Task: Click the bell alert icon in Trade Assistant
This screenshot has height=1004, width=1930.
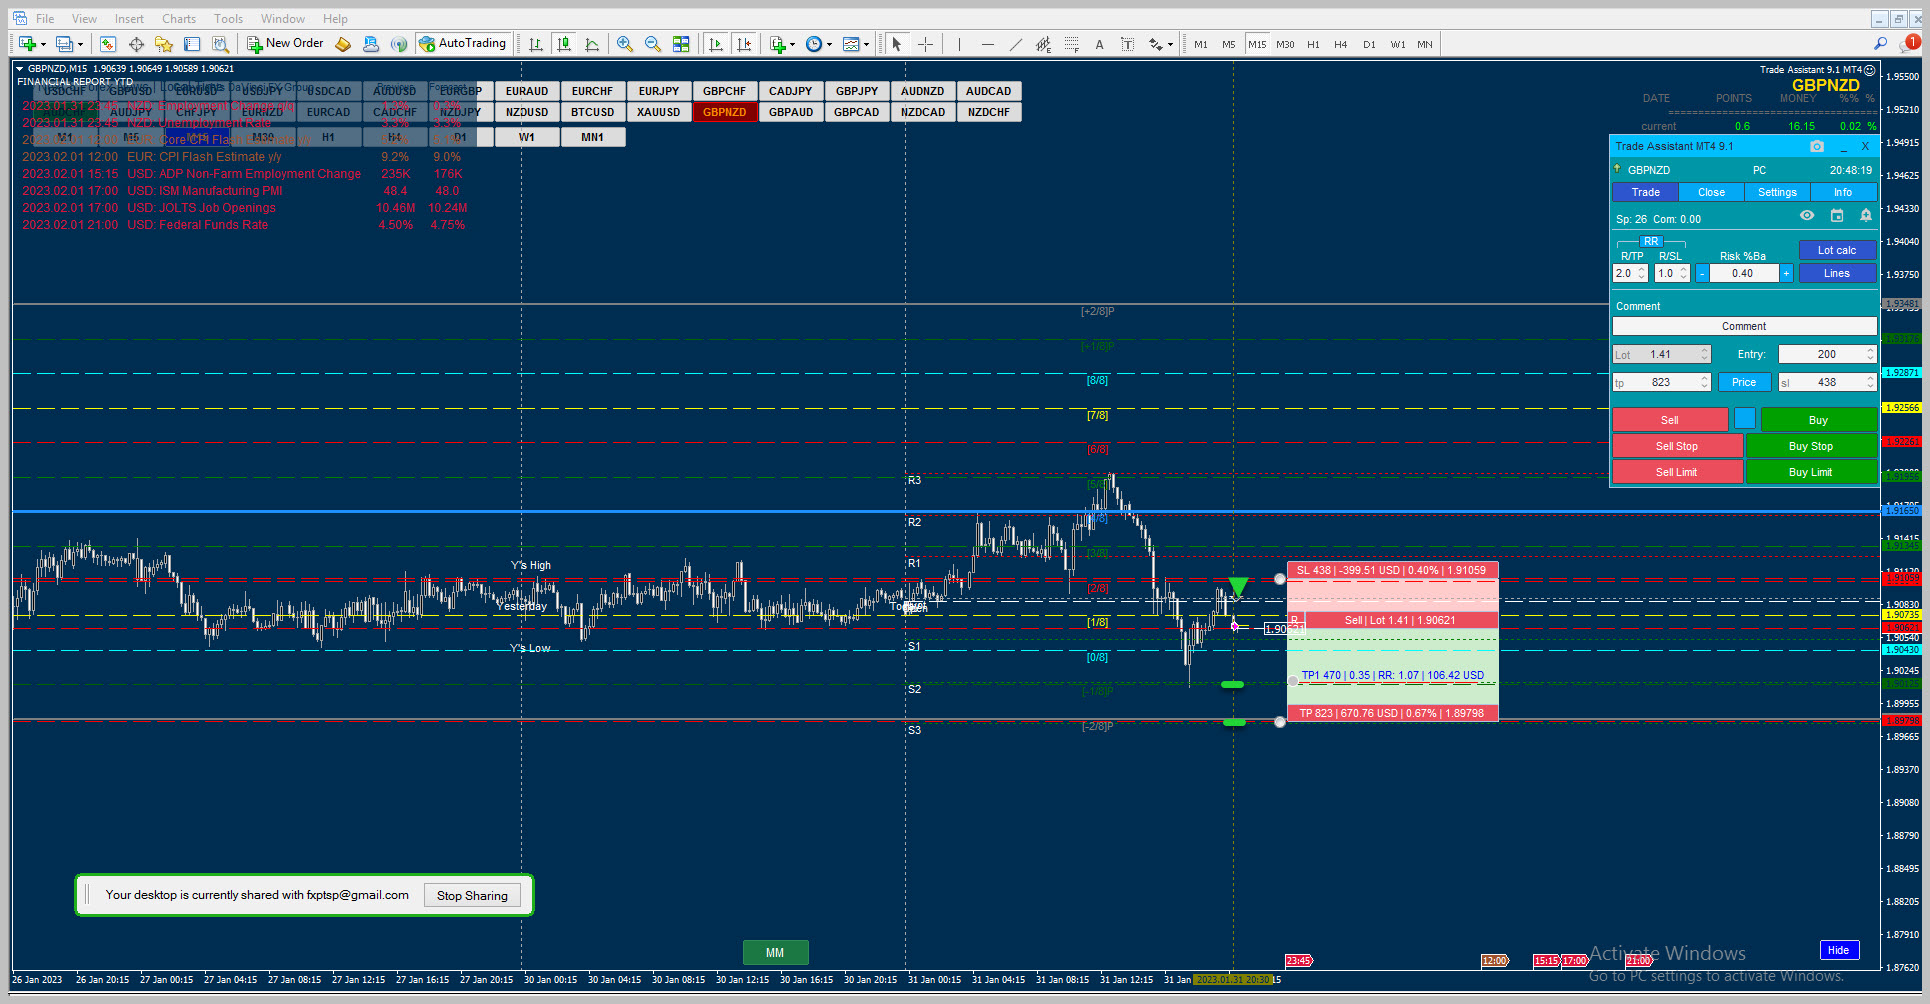Action: tap(1866, 216)
